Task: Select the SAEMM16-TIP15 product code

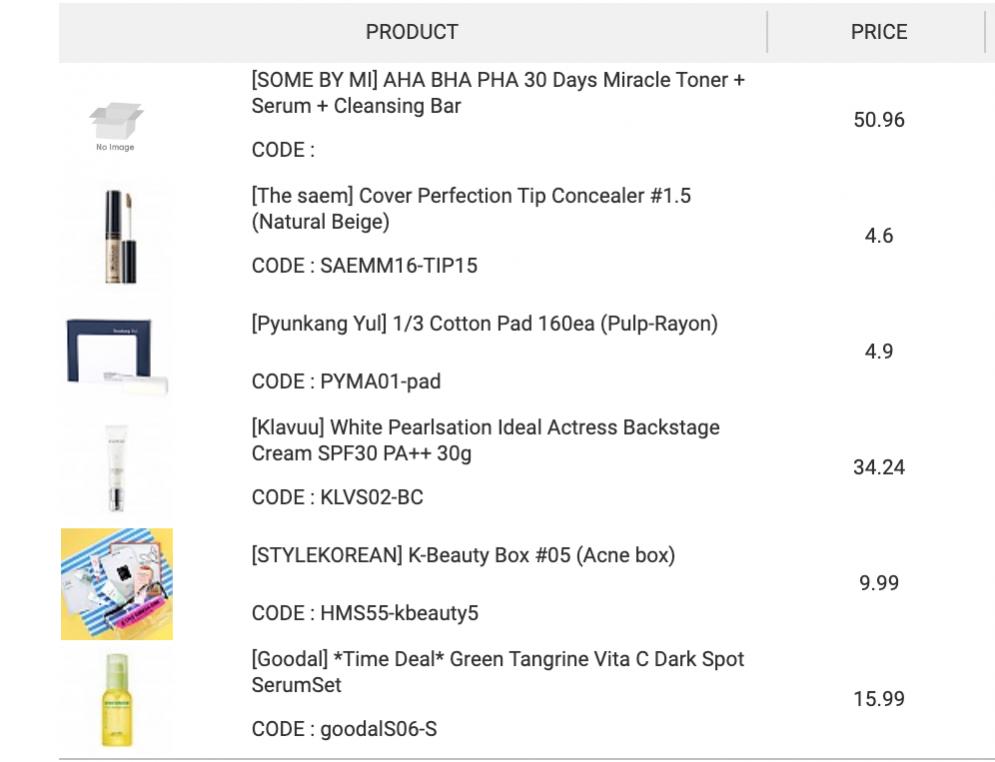Action: pyautogui.click(x=399, y=265)
